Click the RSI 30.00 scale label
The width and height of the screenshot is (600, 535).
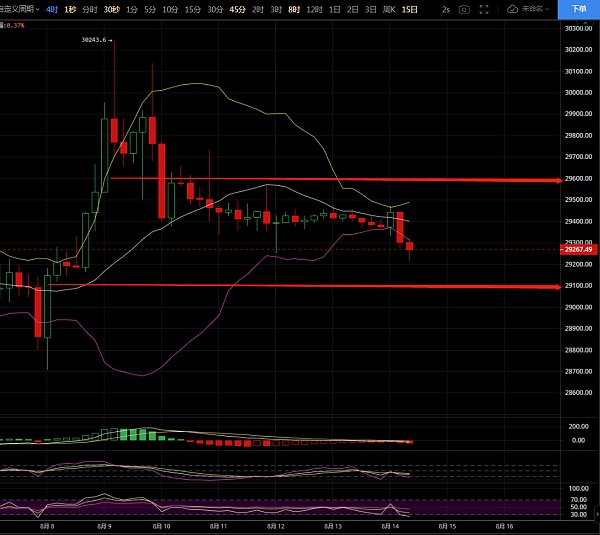click(579, 514)
